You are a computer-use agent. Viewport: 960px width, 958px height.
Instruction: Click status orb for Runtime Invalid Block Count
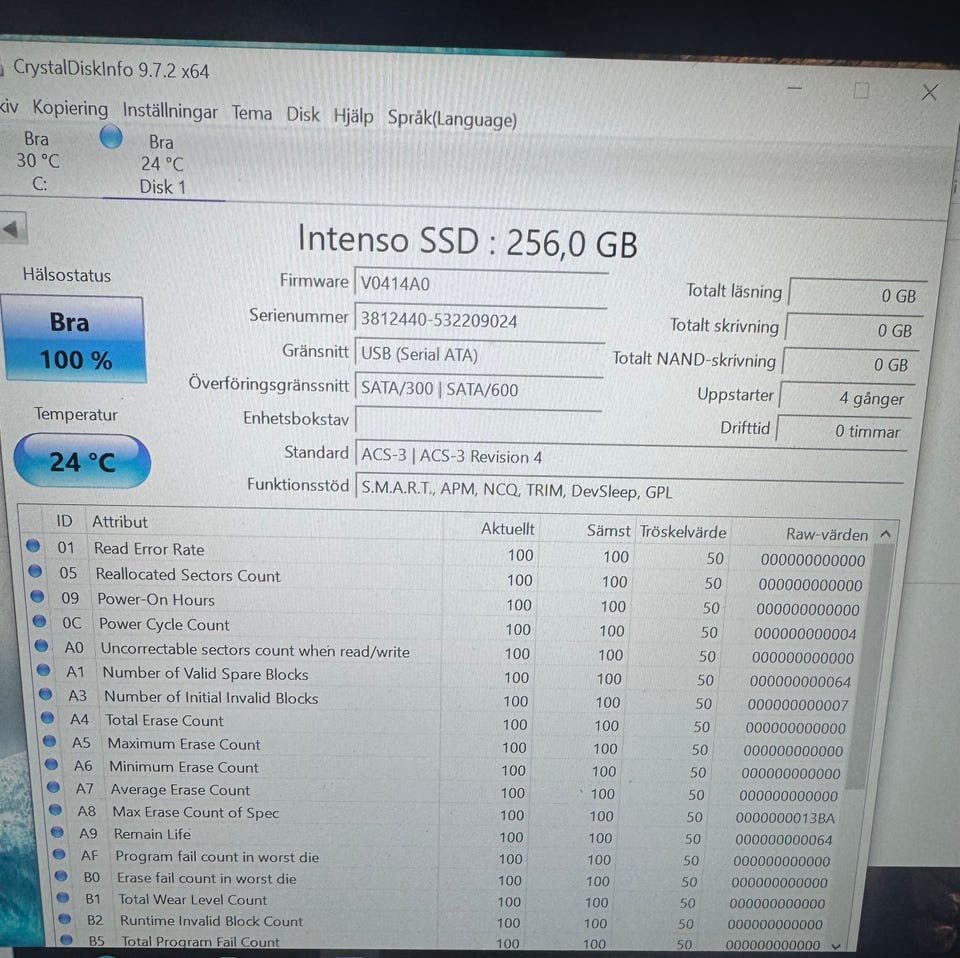pos(65,918)
